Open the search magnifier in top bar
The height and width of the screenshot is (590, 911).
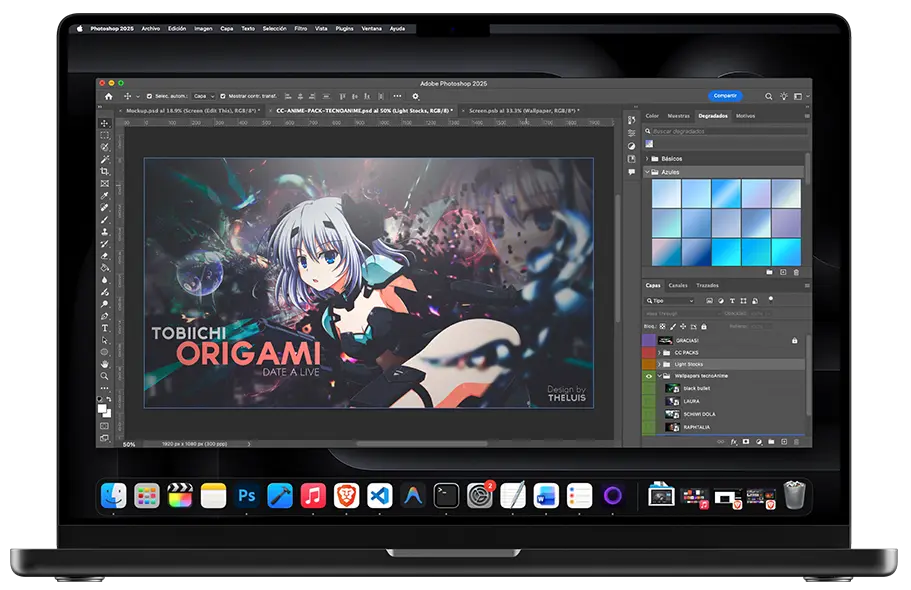tap(768, 96)
